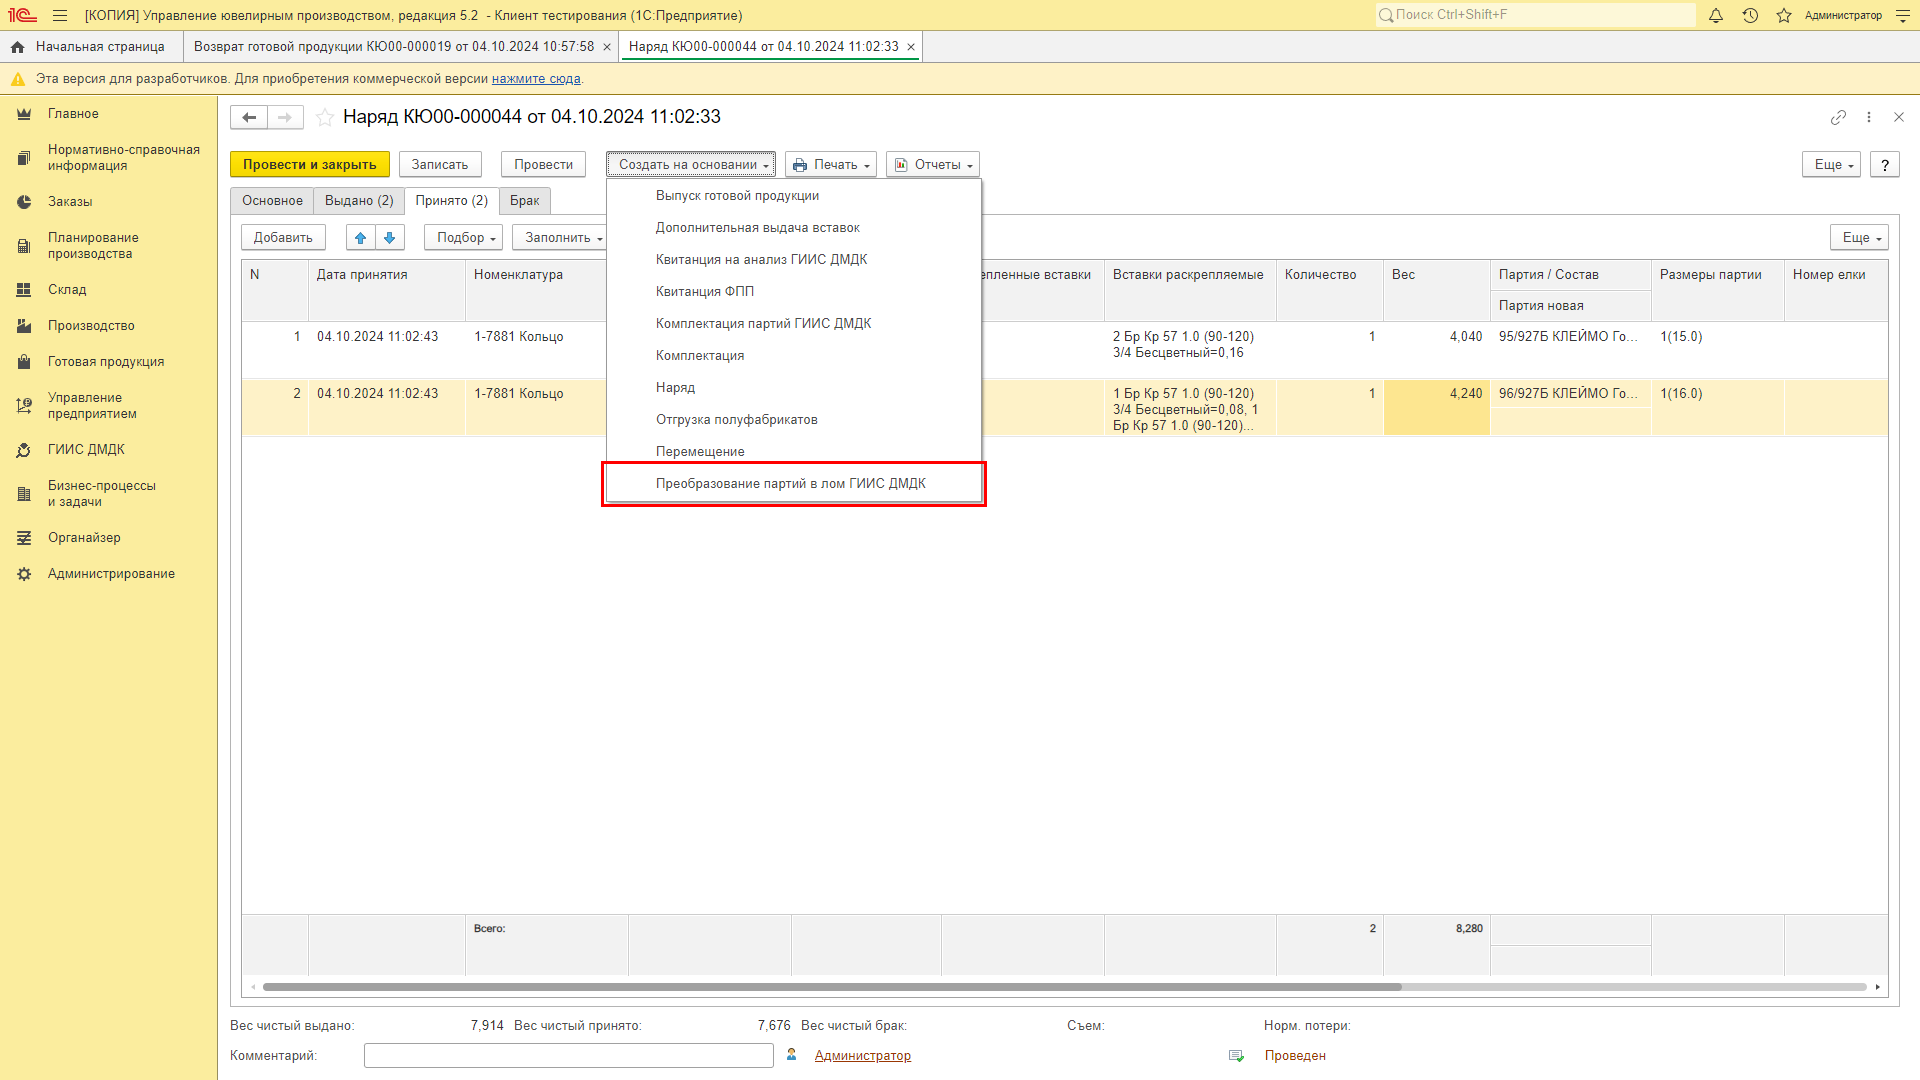The image size is (1920, 1080).
Task: Click Провести и закрыть button
Action: (310, 165)
